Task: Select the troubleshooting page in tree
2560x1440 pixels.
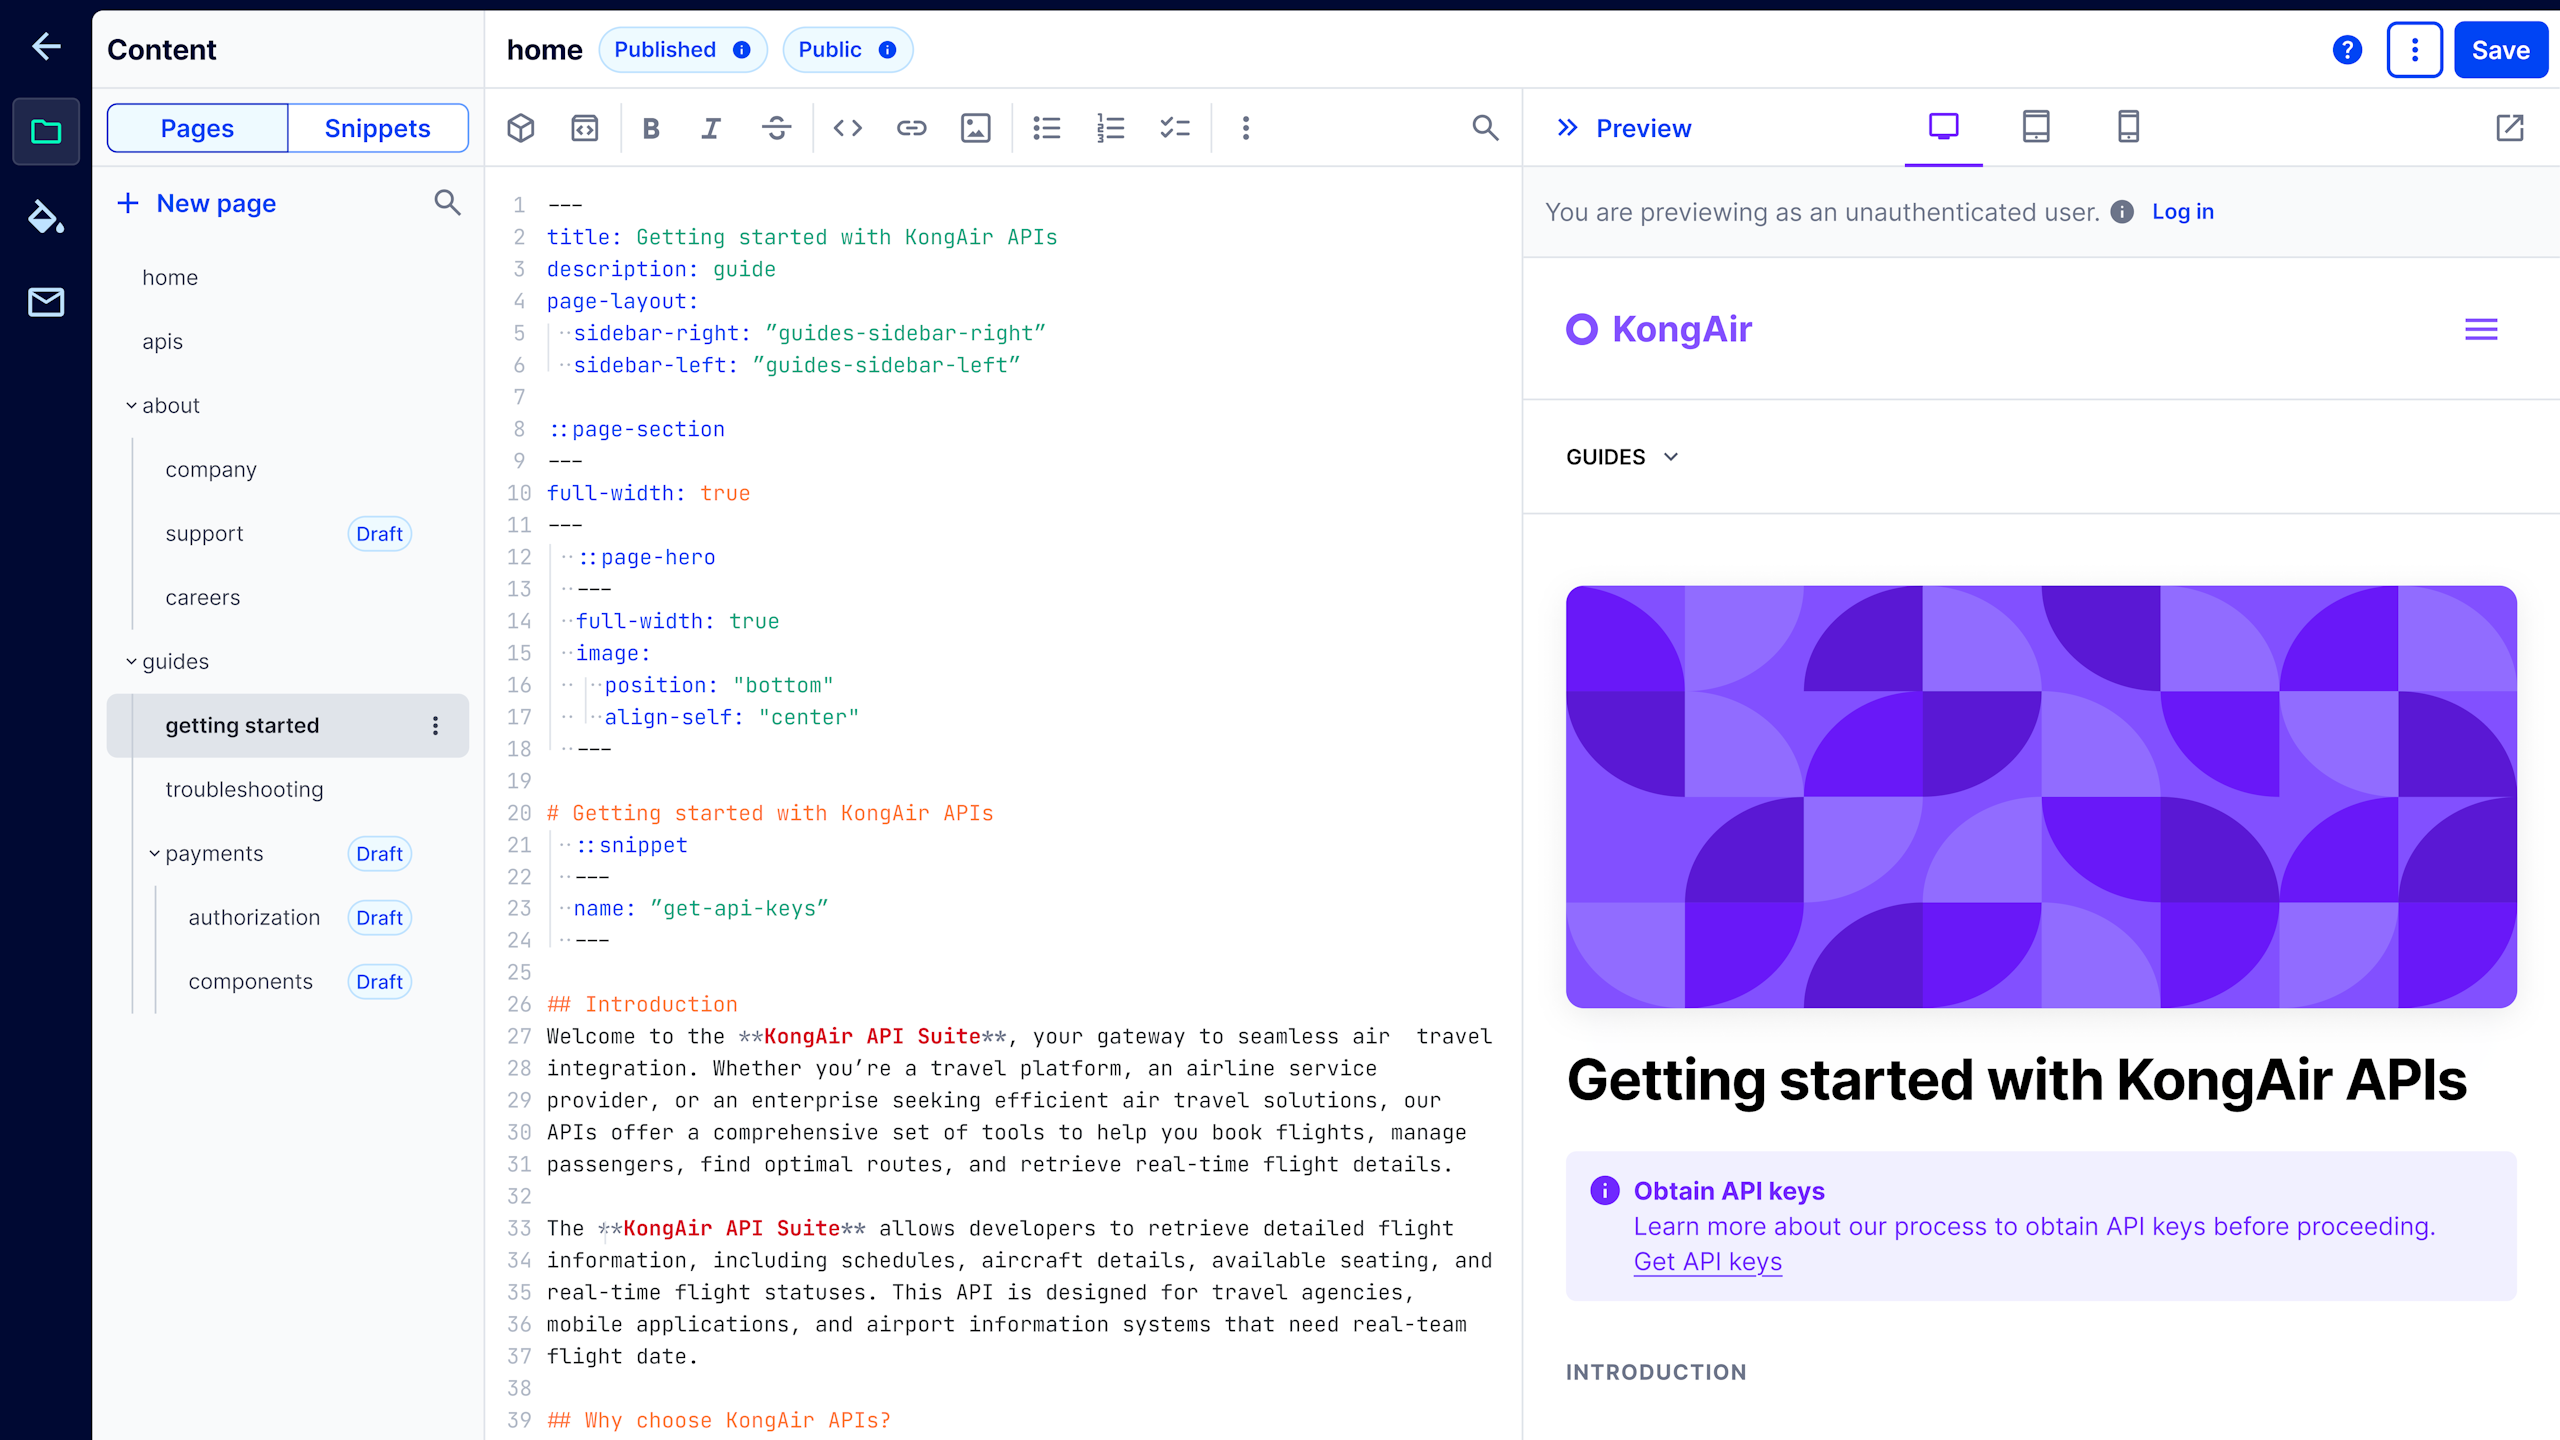Action: point(244,789)
